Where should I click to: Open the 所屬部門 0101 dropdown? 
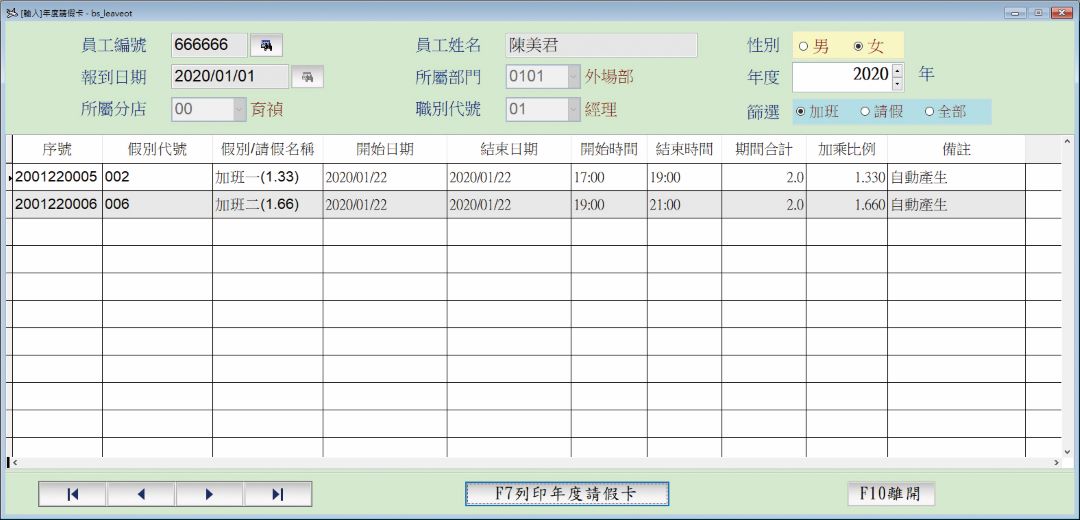574,76
